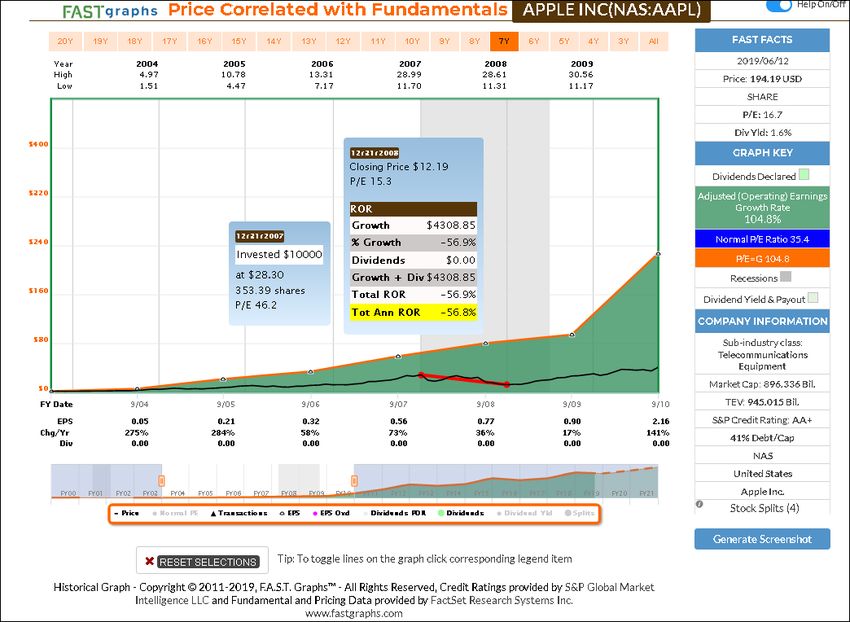The width and height of the screenshot is (850, 622).
Task: Toggle Dividends POR legend item
Action: click(x=397, y=513)
